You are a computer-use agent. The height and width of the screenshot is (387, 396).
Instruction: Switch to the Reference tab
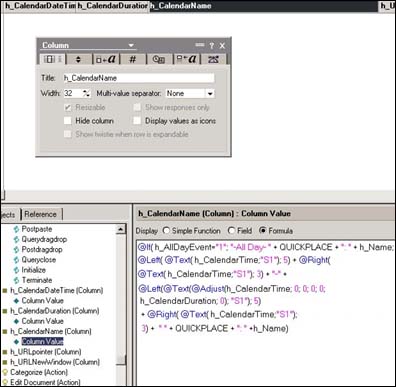[x=41, y=214]
